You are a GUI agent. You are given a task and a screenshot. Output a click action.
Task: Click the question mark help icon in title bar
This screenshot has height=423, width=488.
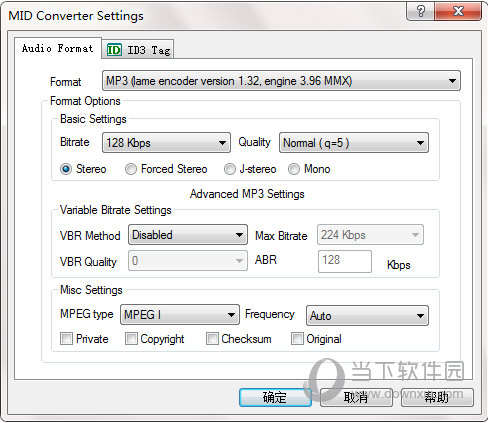pyautogui.click(x=421, y=11)
